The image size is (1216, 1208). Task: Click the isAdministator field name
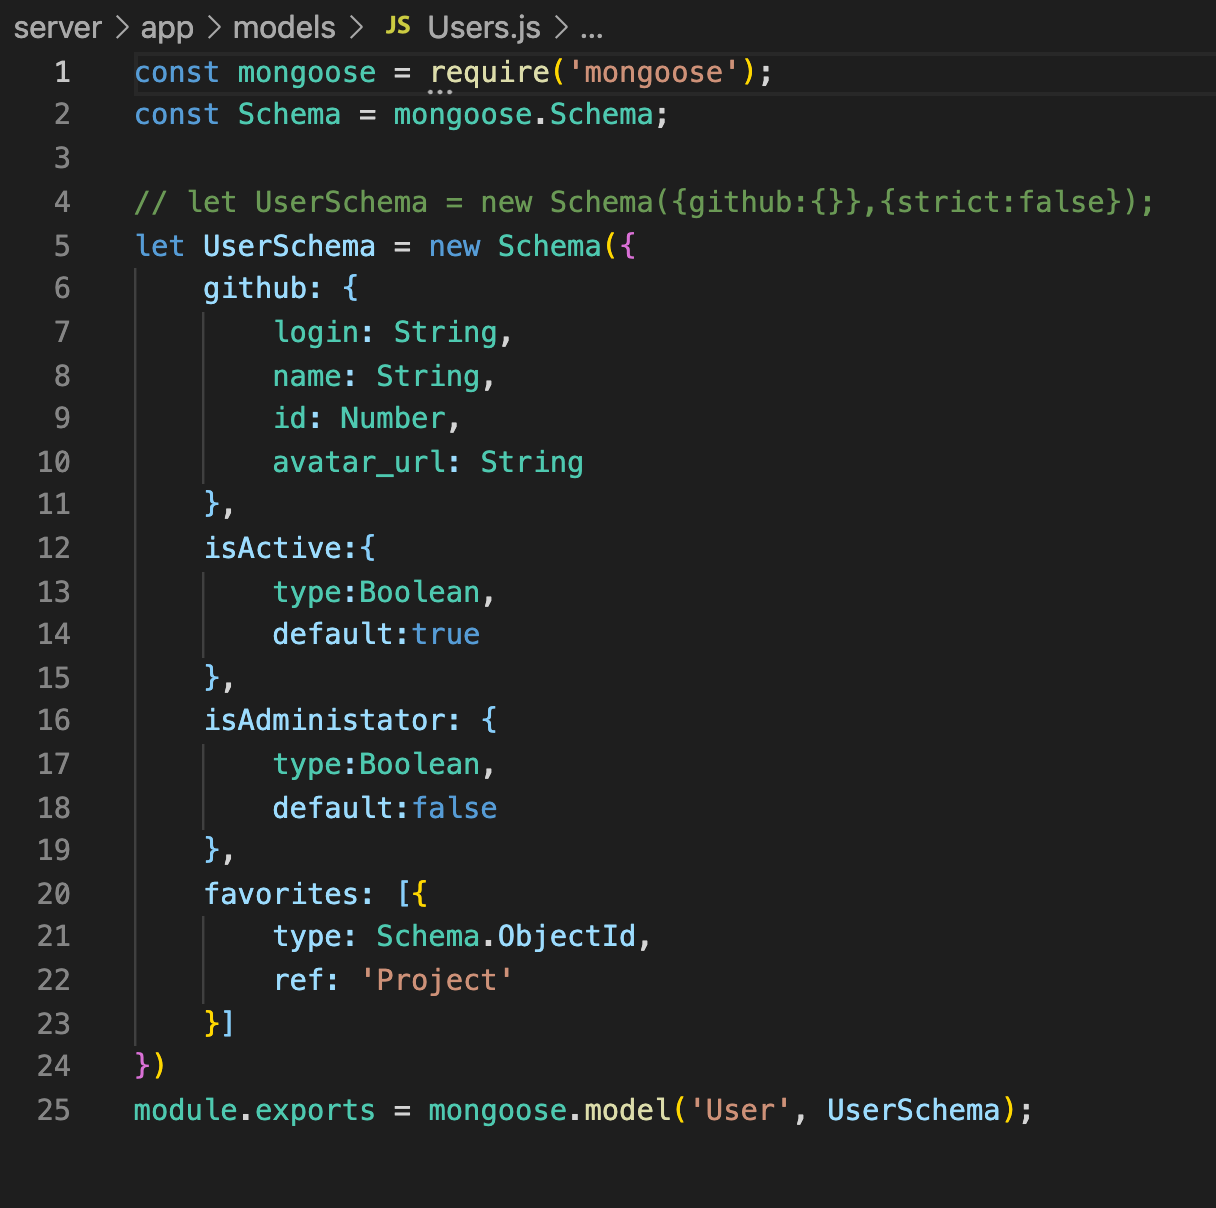pos(323,720)
